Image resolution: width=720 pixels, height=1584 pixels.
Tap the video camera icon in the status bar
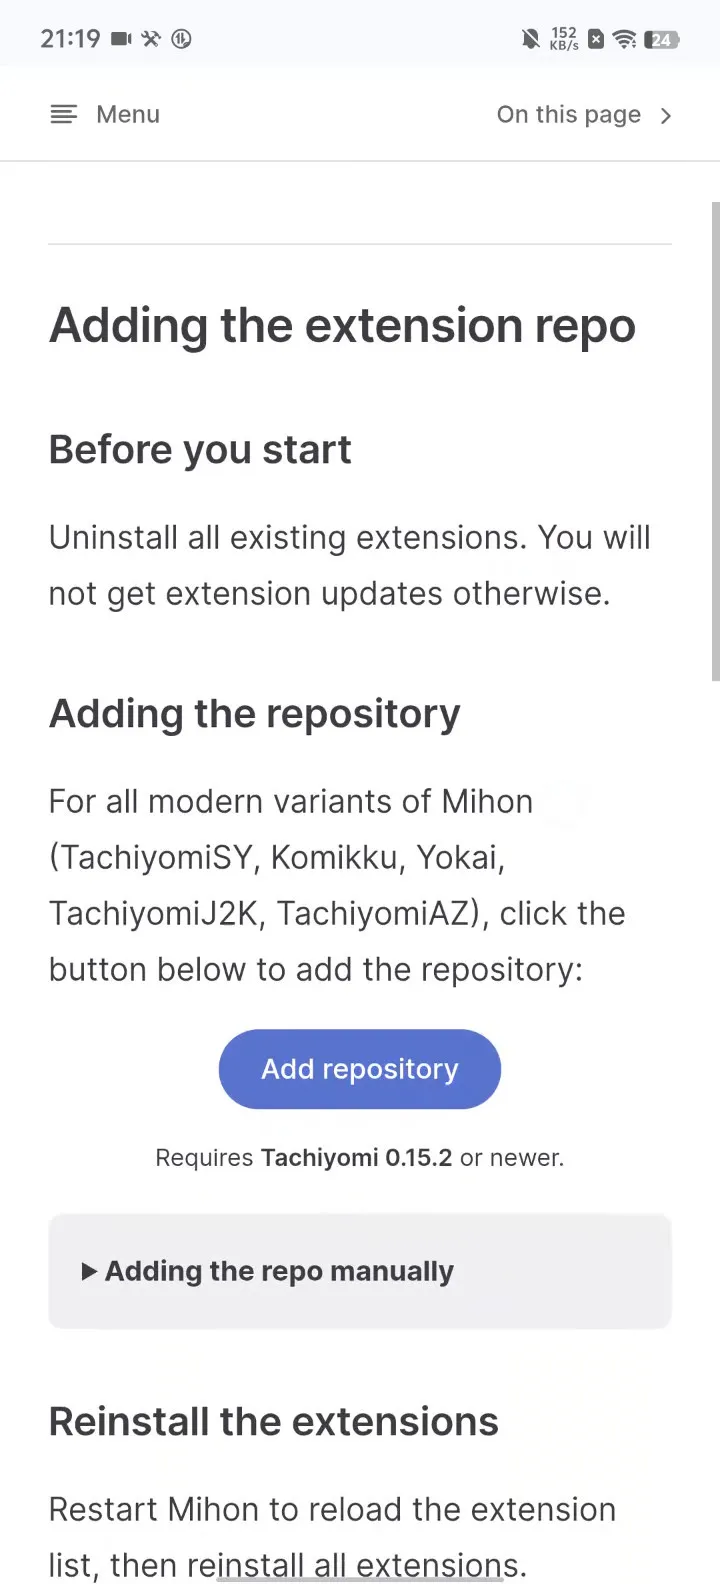coord(120,39)
